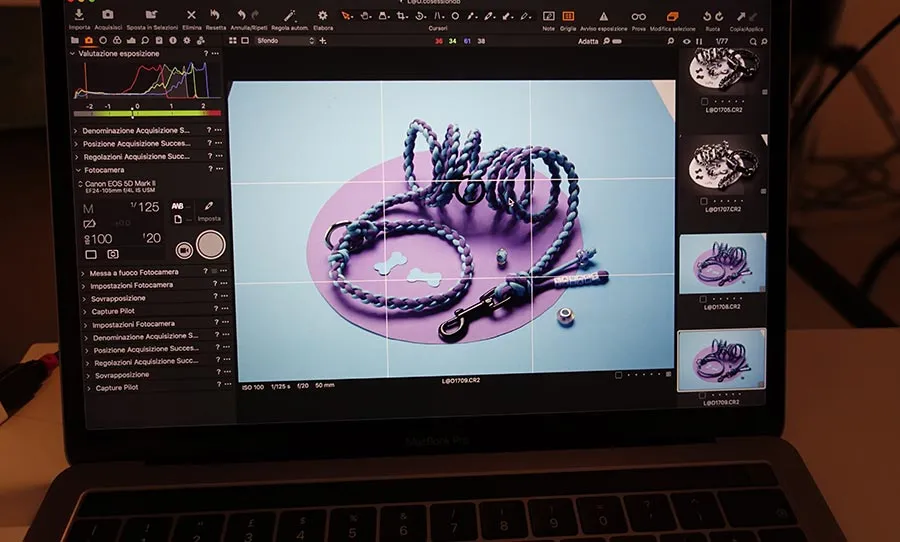Screen dimensions: 900x542
Task: Start live view with video camera button
Action: pos(184,250)
